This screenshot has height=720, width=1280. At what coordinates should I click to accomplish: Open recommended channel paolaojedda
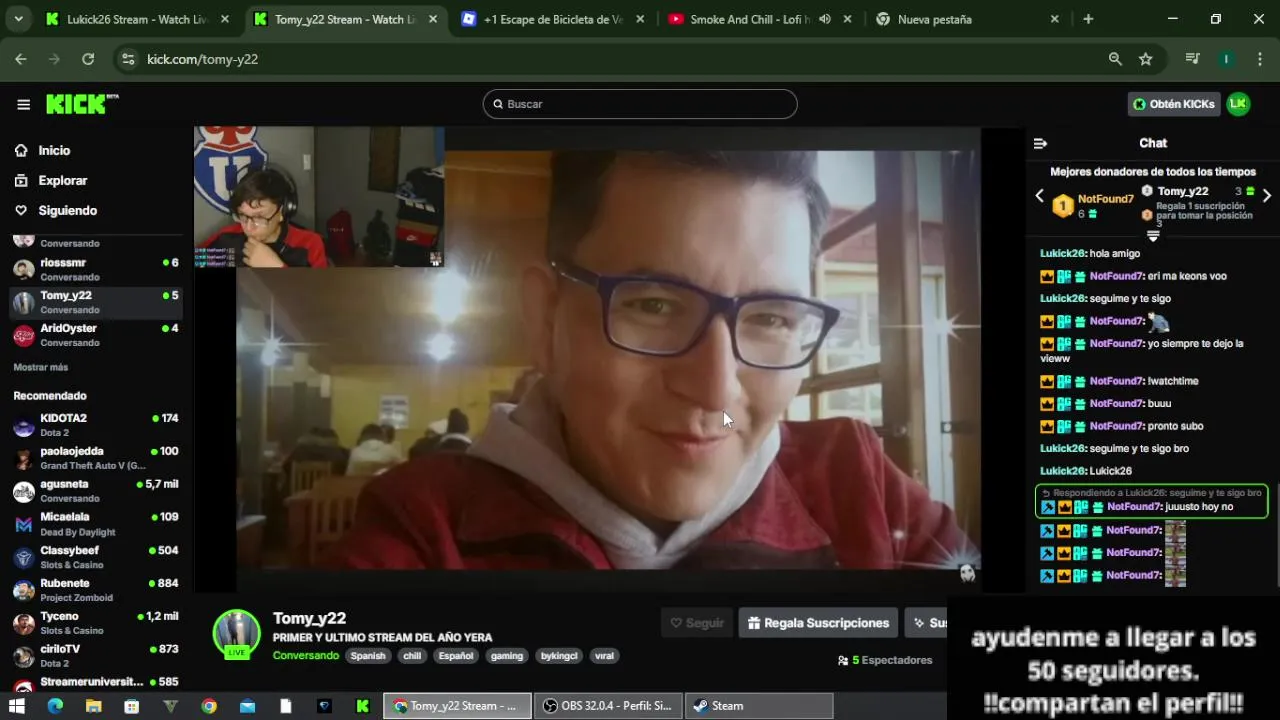(95, 458)
